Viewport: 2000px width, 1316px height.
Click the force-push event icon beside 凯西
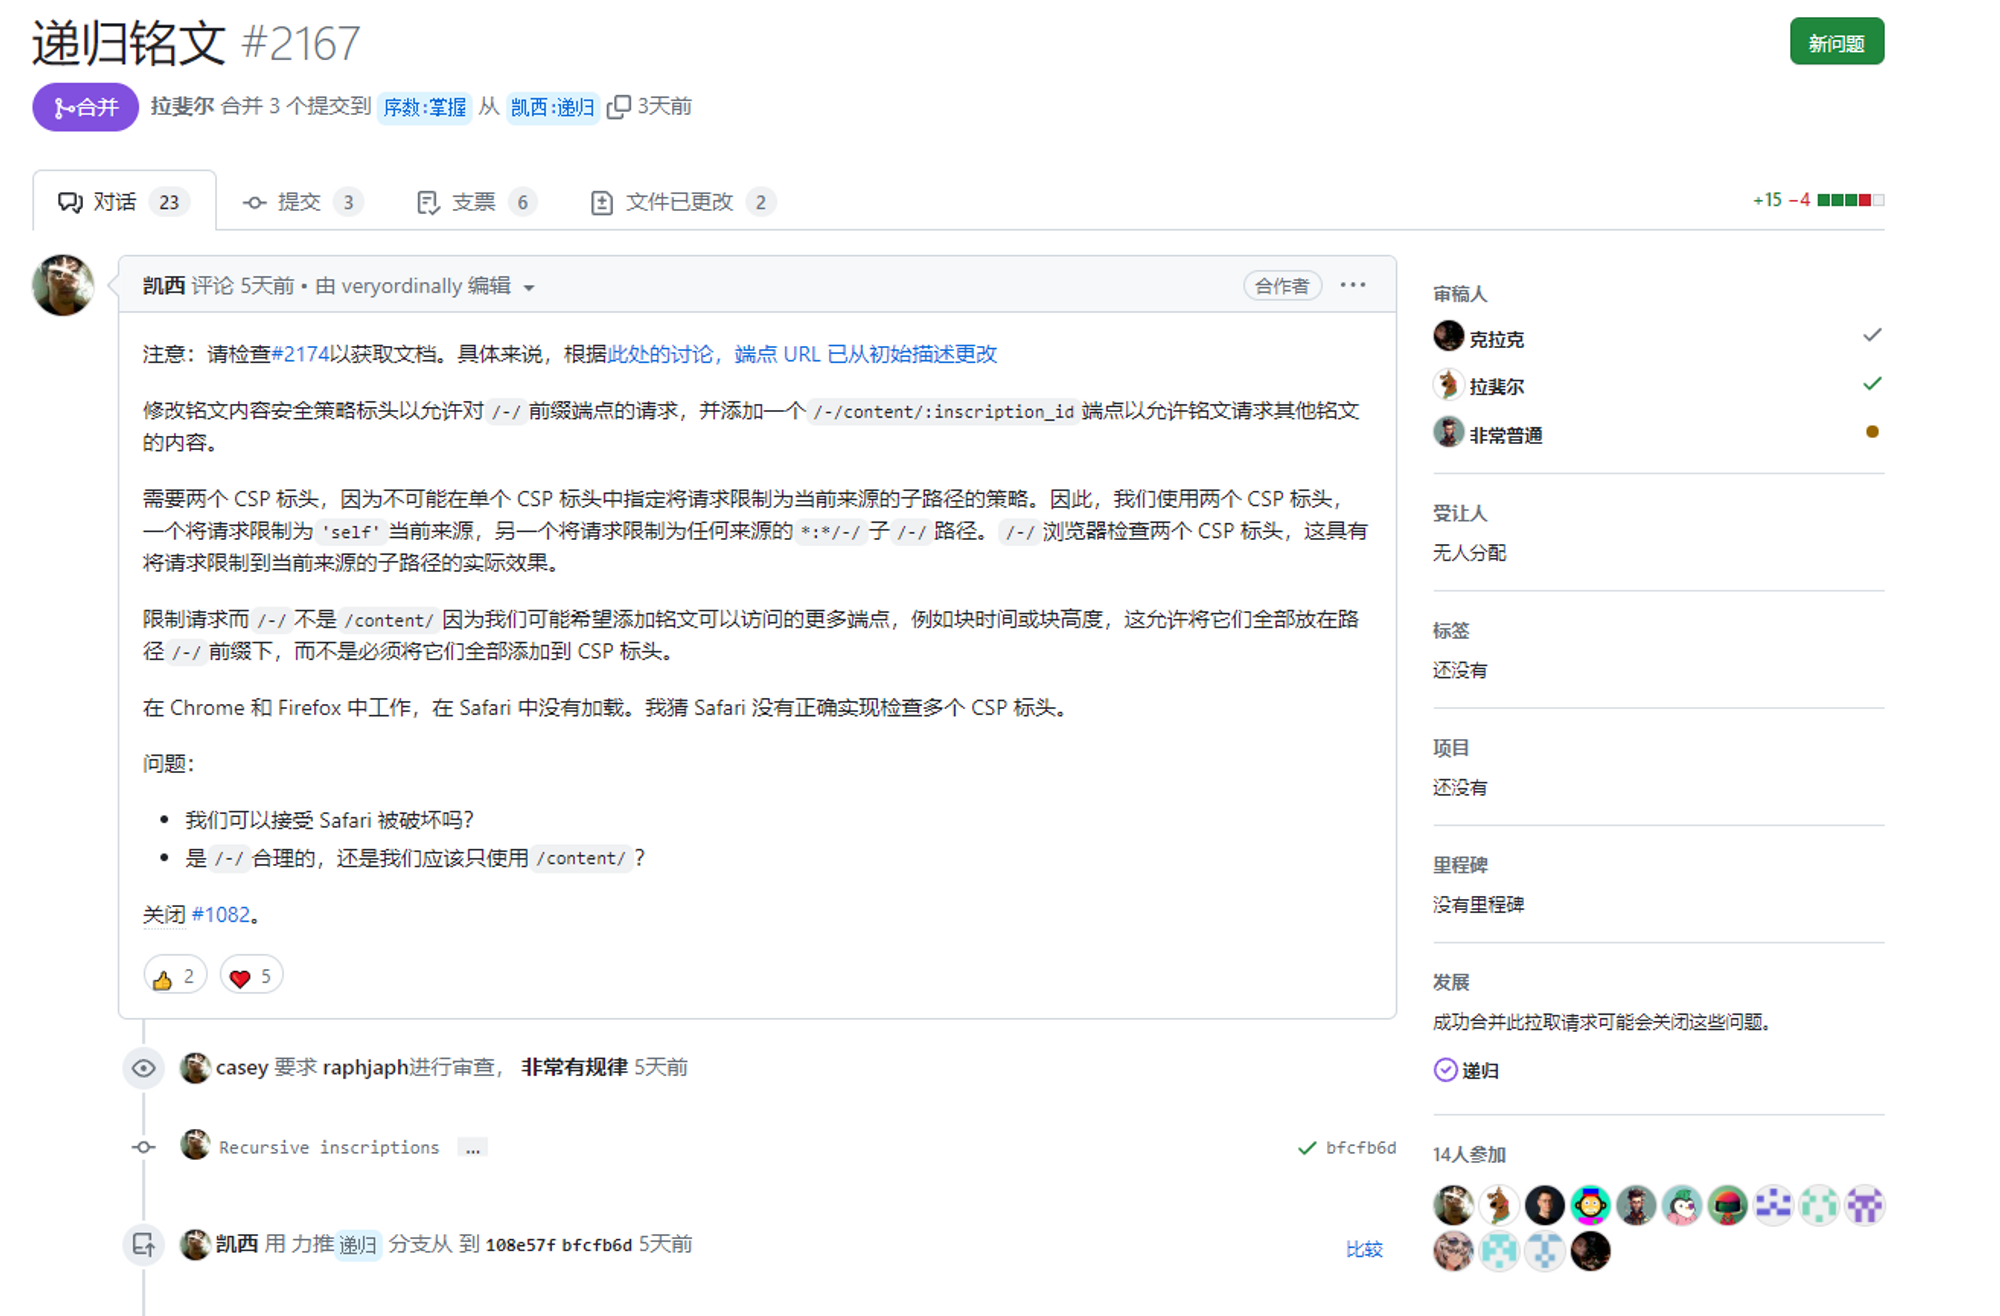tap(143, 1245)
